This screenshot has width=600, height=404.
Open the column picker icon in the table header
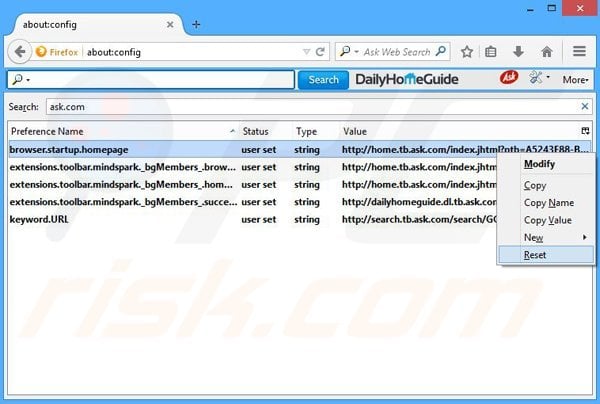point(585,131)
